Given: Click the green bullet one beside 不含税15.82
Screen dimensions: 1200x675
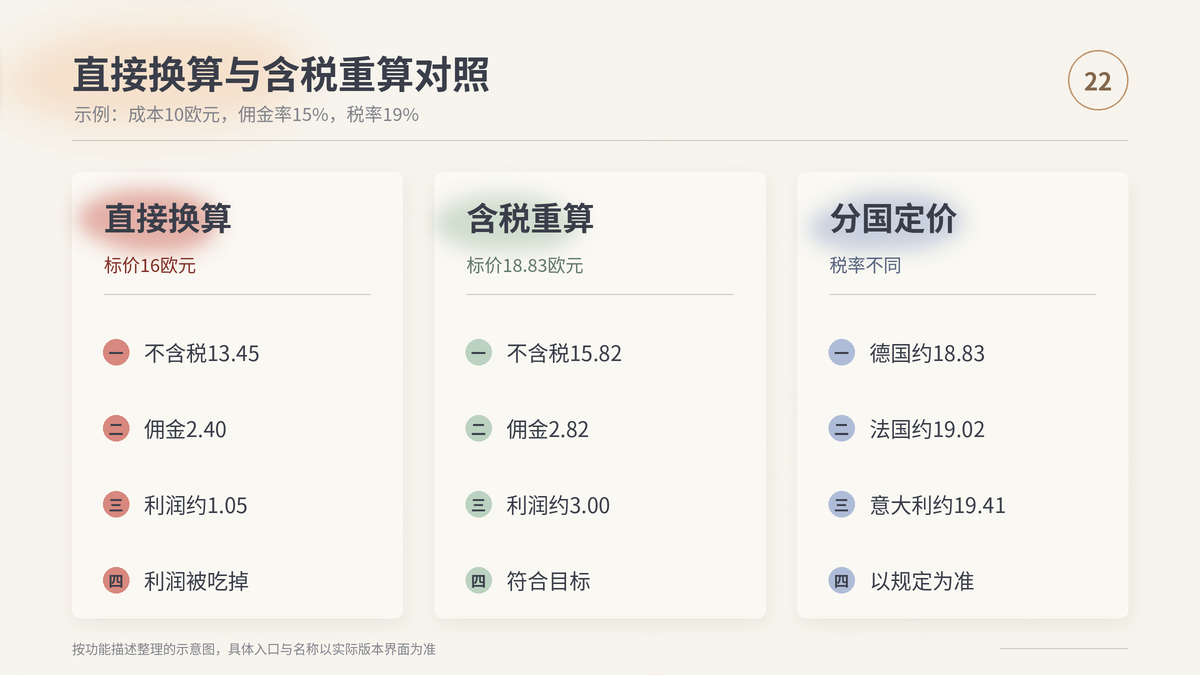Looking at the screenshot, I should [x=479, y=353].
